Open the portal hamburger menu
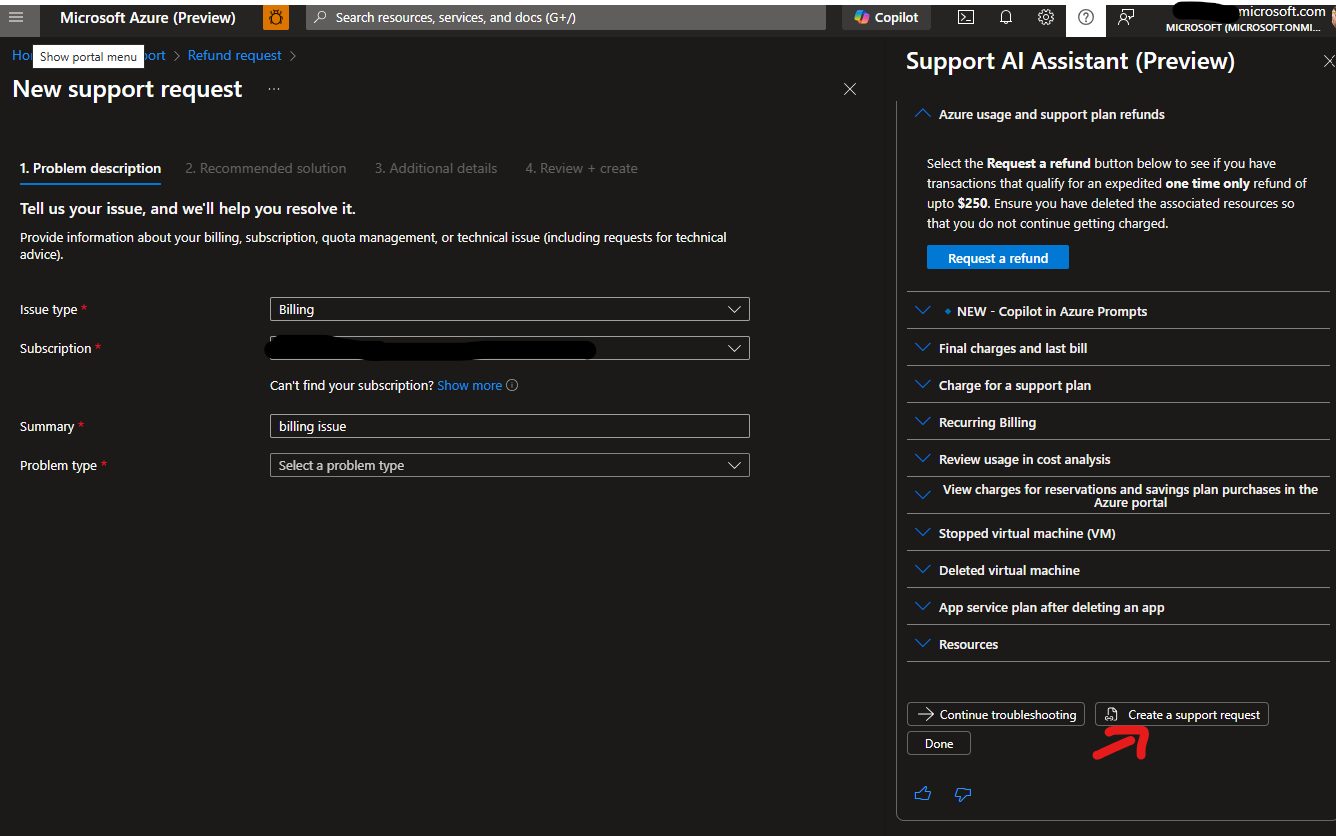This screenshot has height=836, width=1336. [x=16, y=17]
